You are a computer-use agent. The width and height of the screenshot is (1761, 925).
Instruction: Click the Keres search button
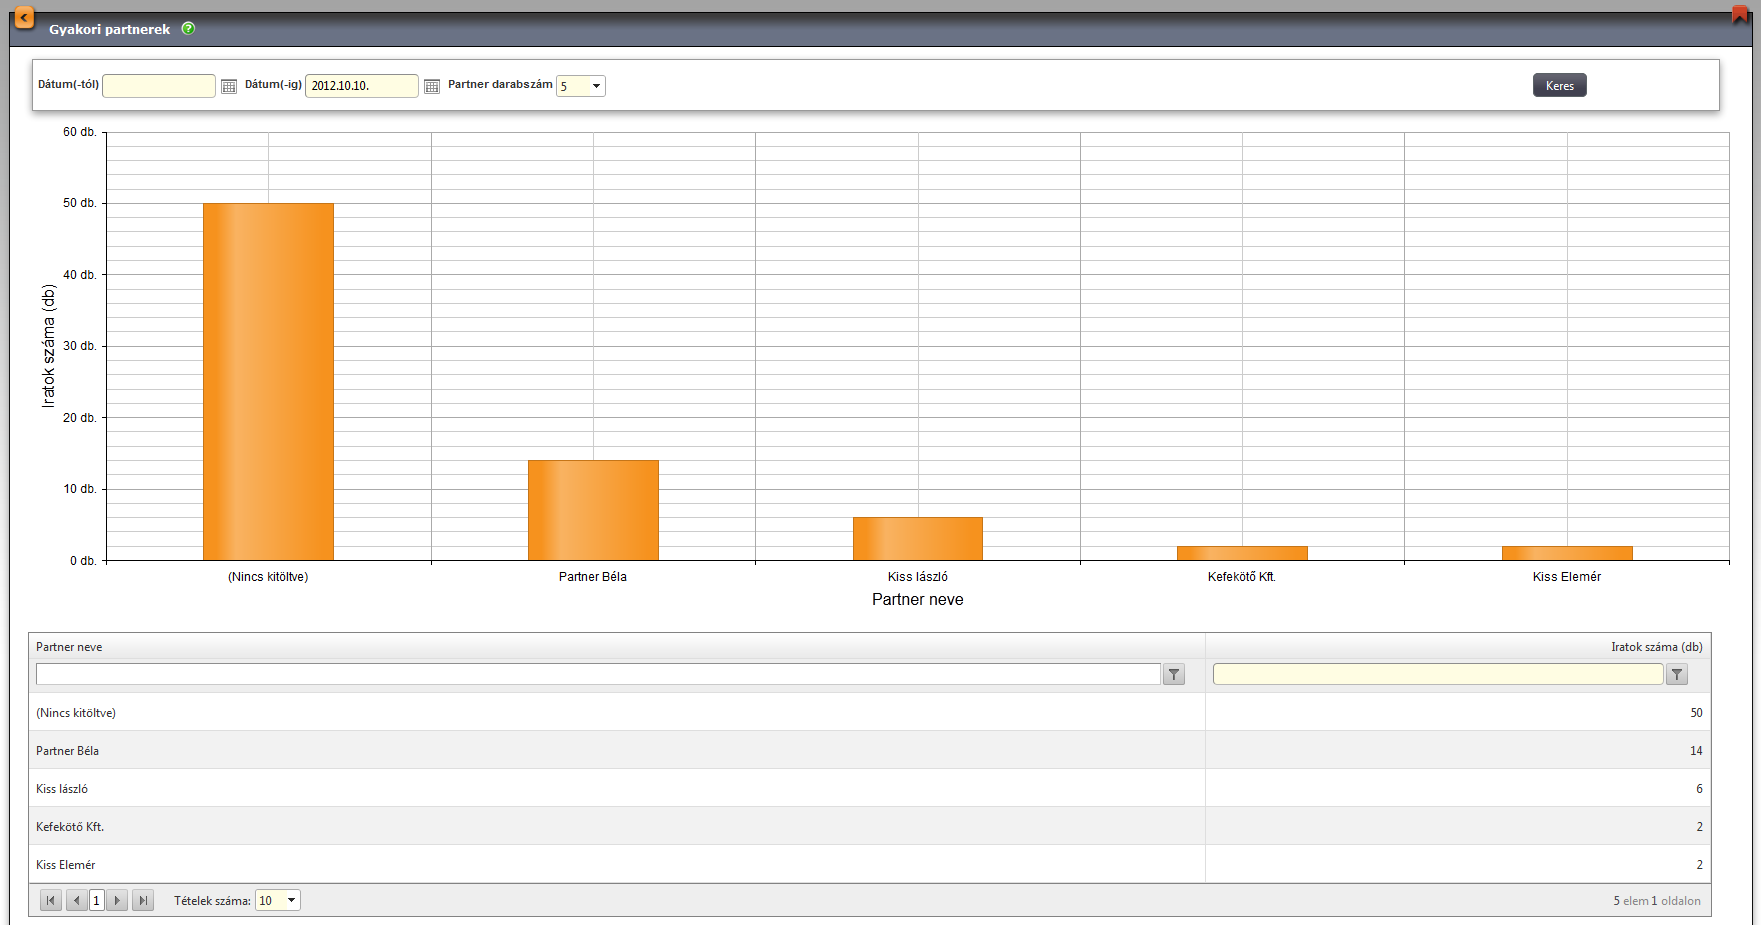click(x=1560, y=86)
